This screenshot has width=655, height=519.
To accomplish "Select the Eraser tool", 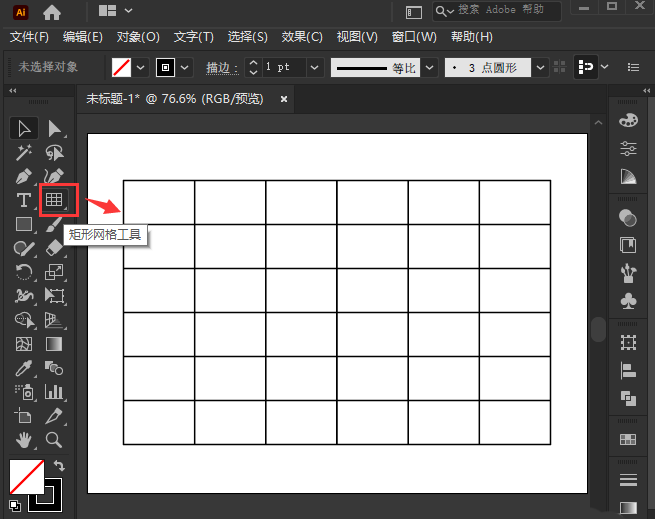I will pyautogui.click(x=55, y=248).
